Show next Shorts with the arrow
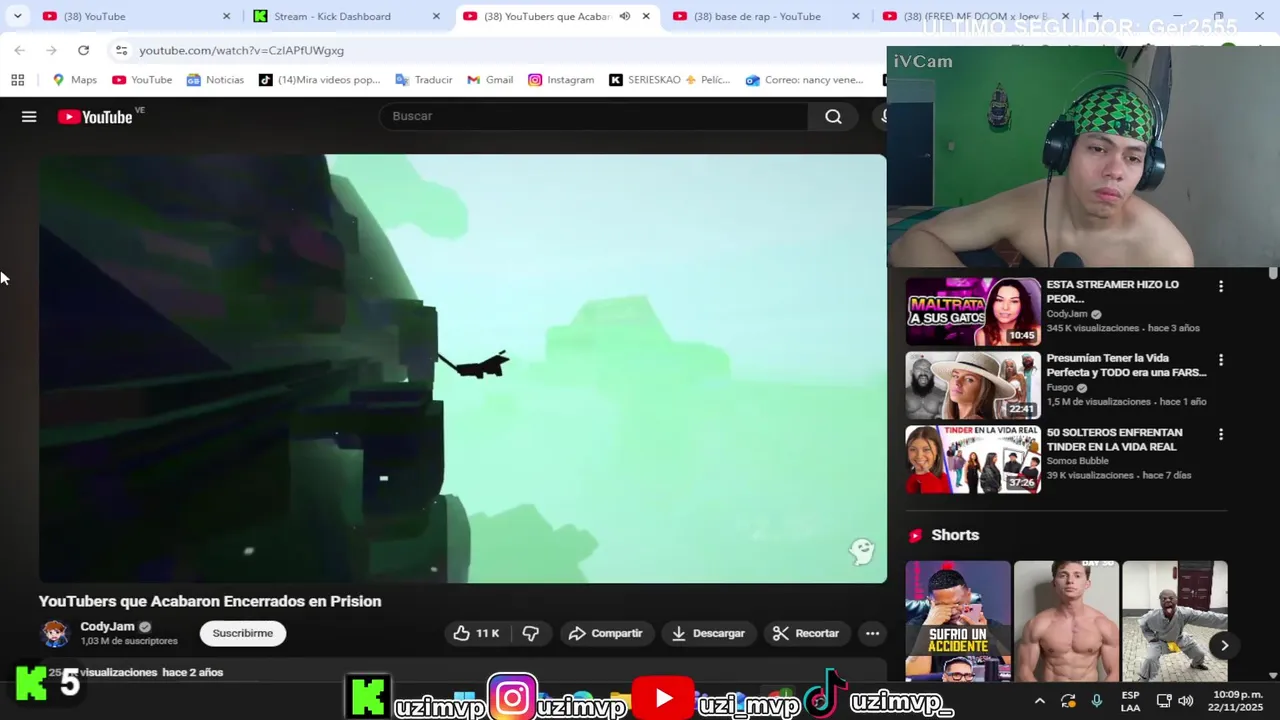This screenshot has width=1280, height=720. (1224, 645)
